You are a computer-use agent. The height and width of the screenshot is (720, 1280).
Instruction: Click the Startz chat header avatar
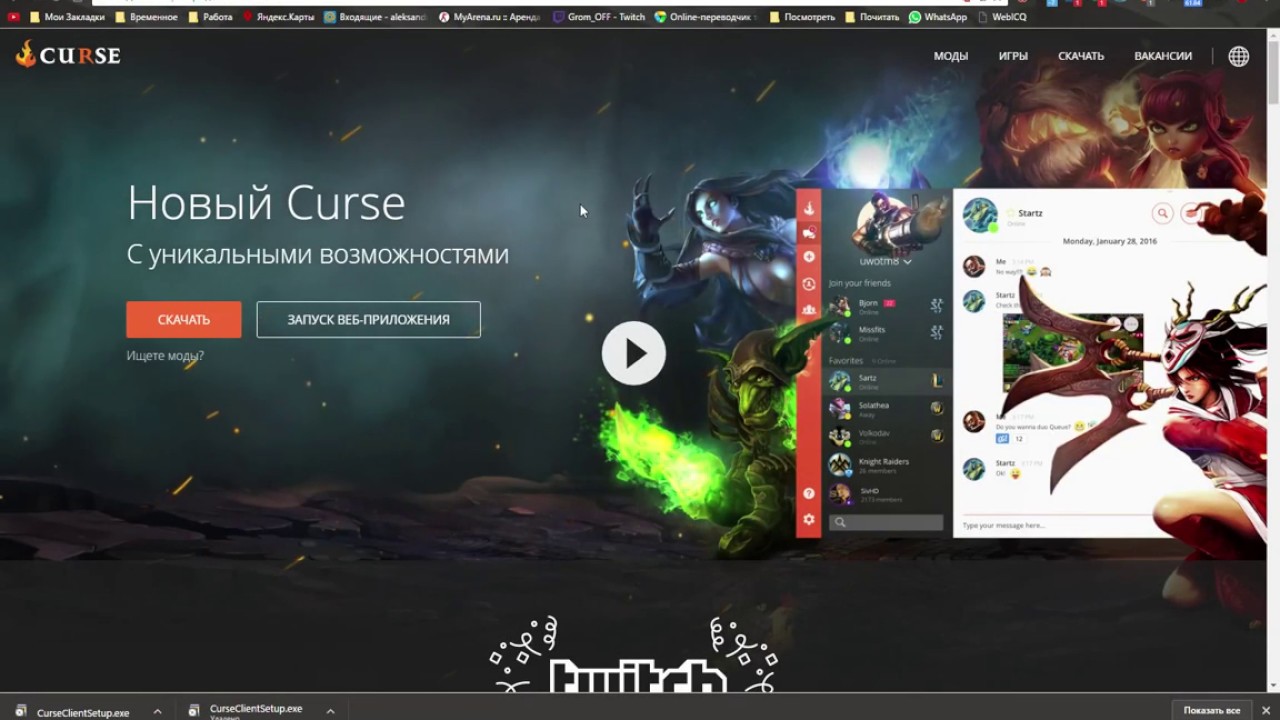(980, 215)
